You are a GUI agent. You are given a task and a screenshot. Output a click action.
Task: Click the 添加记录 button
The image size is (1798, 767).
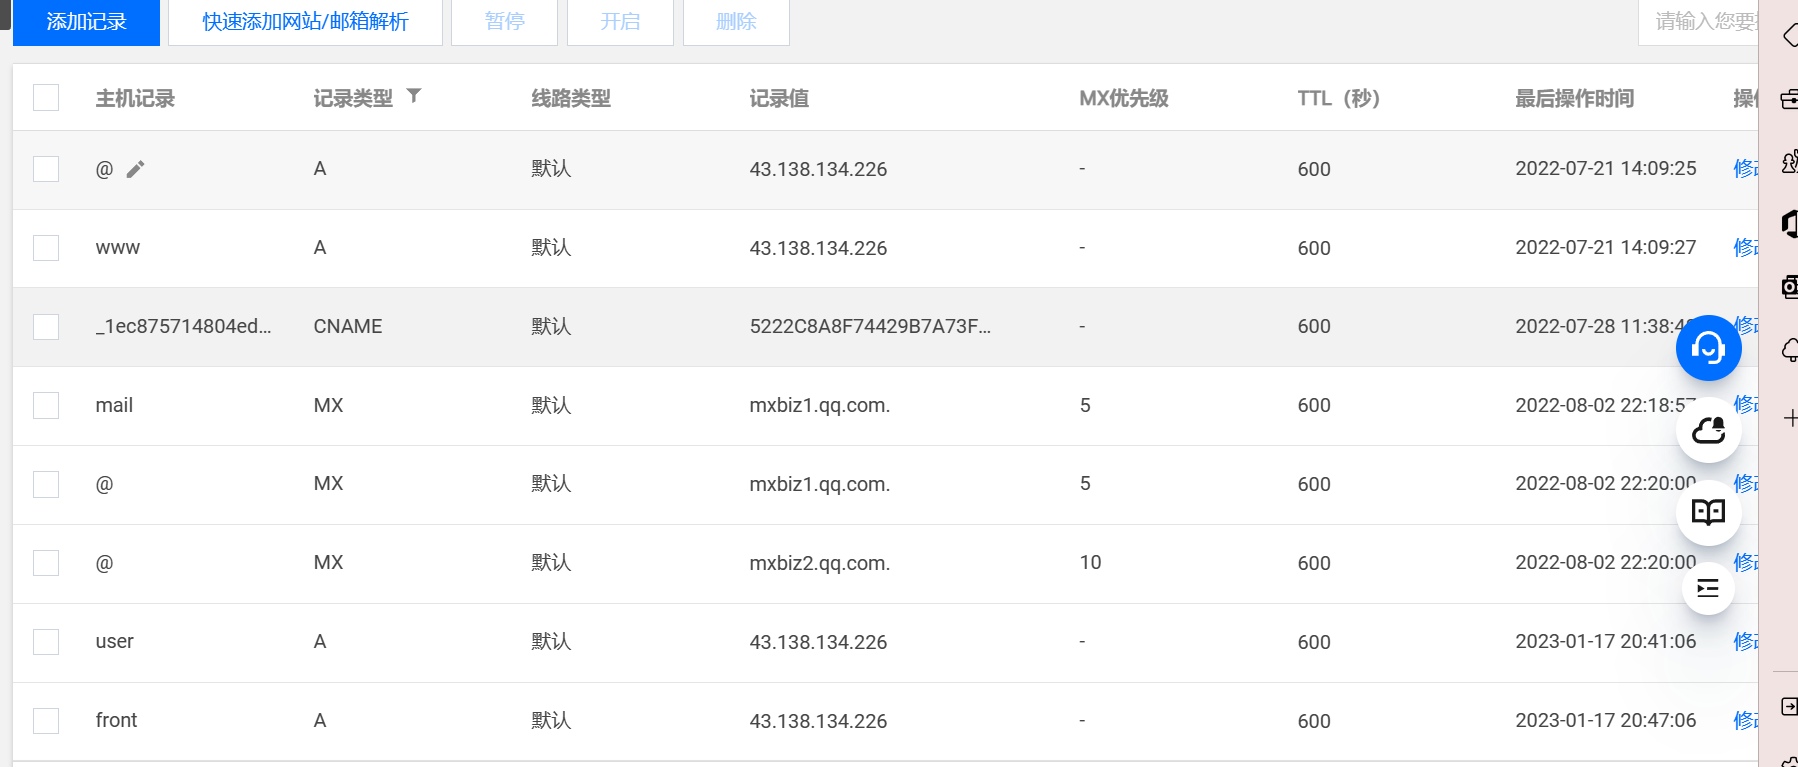[x=86, y=22]
